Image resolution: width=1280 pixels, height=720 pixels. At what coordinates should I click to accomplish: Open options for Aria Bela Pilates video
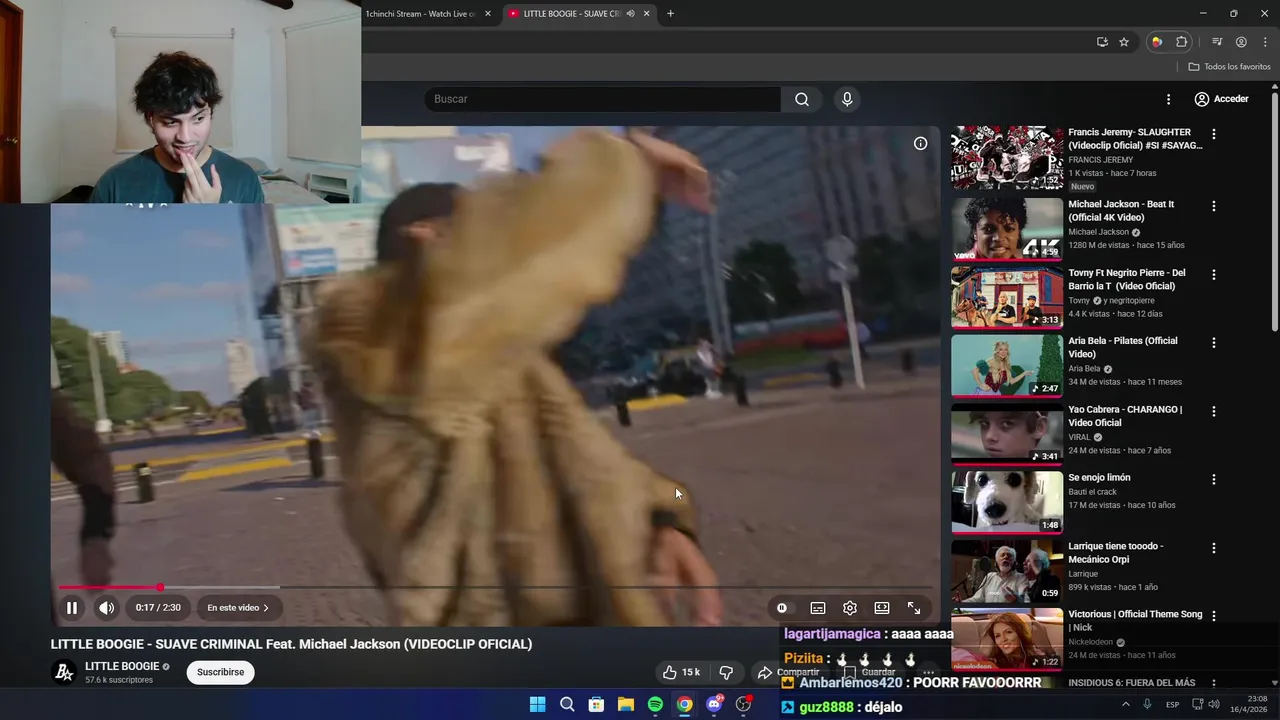pos(1214,342)
